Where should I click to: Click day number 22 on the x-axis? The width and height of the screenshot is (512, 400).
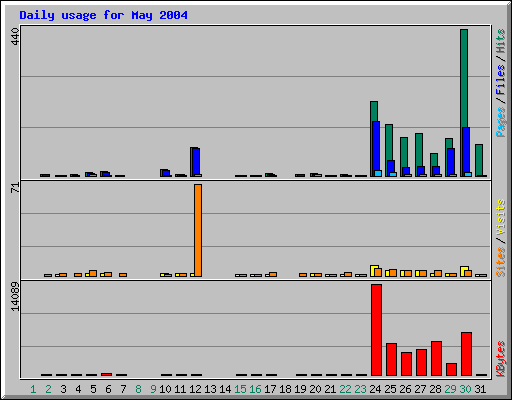click(345, 389)
